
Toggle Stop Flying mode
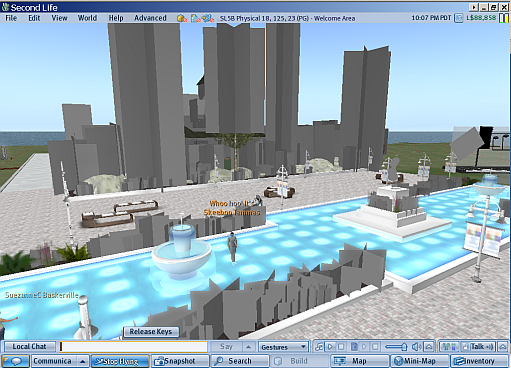tap(120, 361)
